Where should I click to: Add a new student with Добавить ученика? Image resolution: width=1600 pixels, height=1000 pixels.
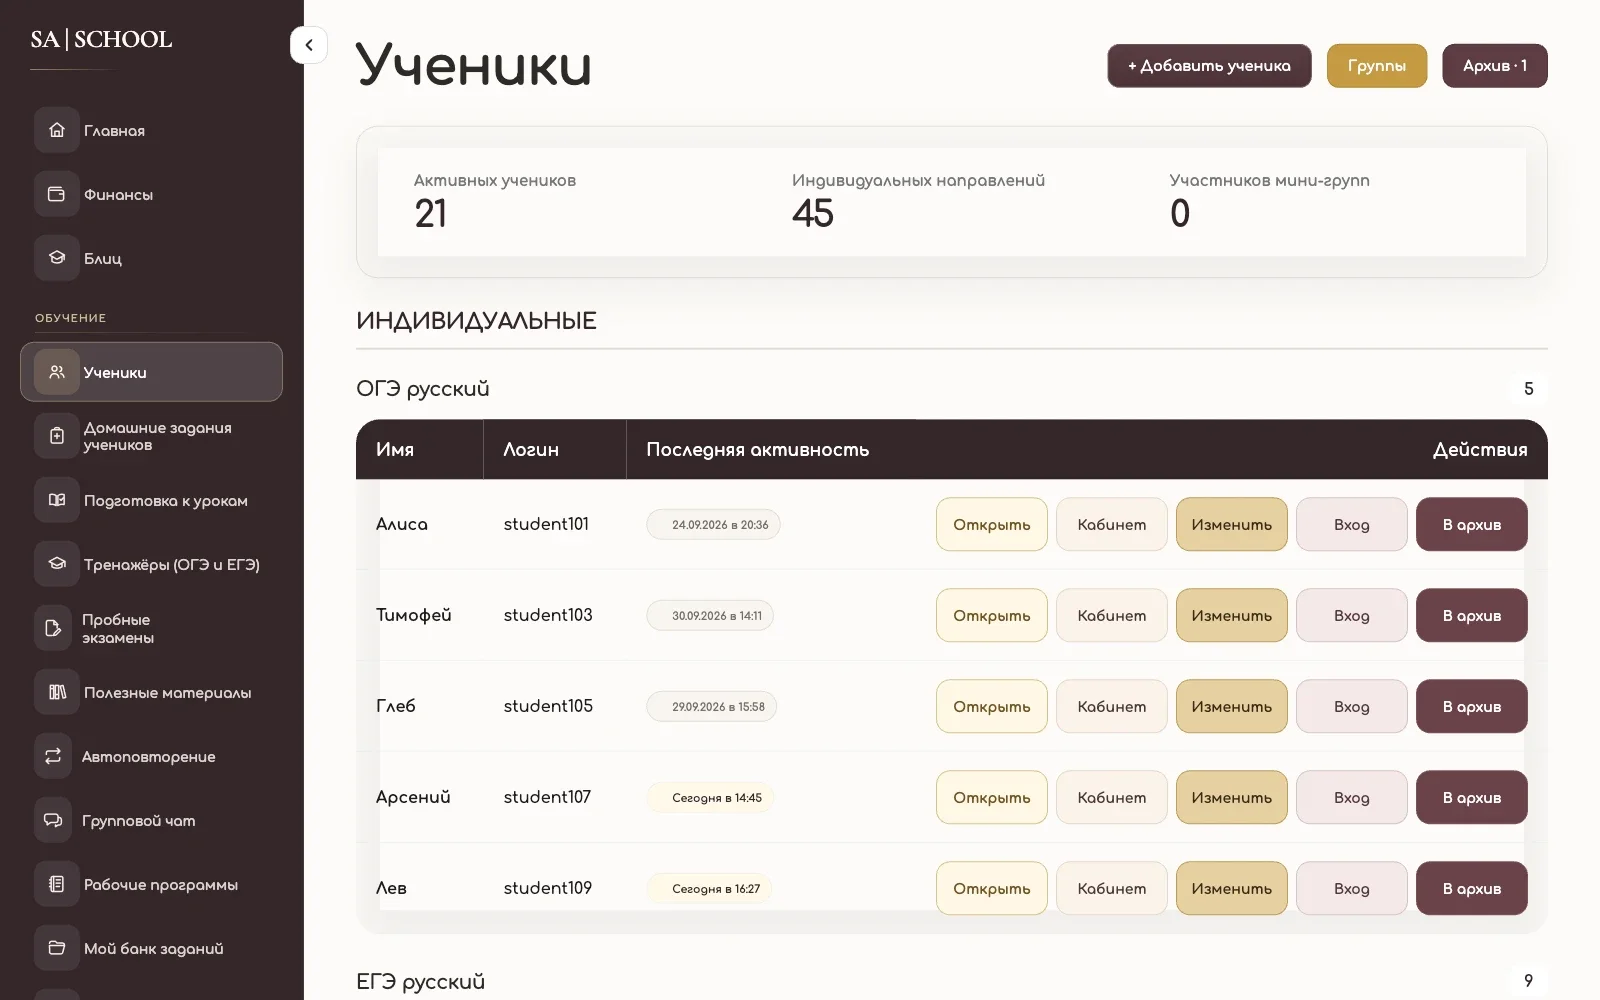(1209, 66)
